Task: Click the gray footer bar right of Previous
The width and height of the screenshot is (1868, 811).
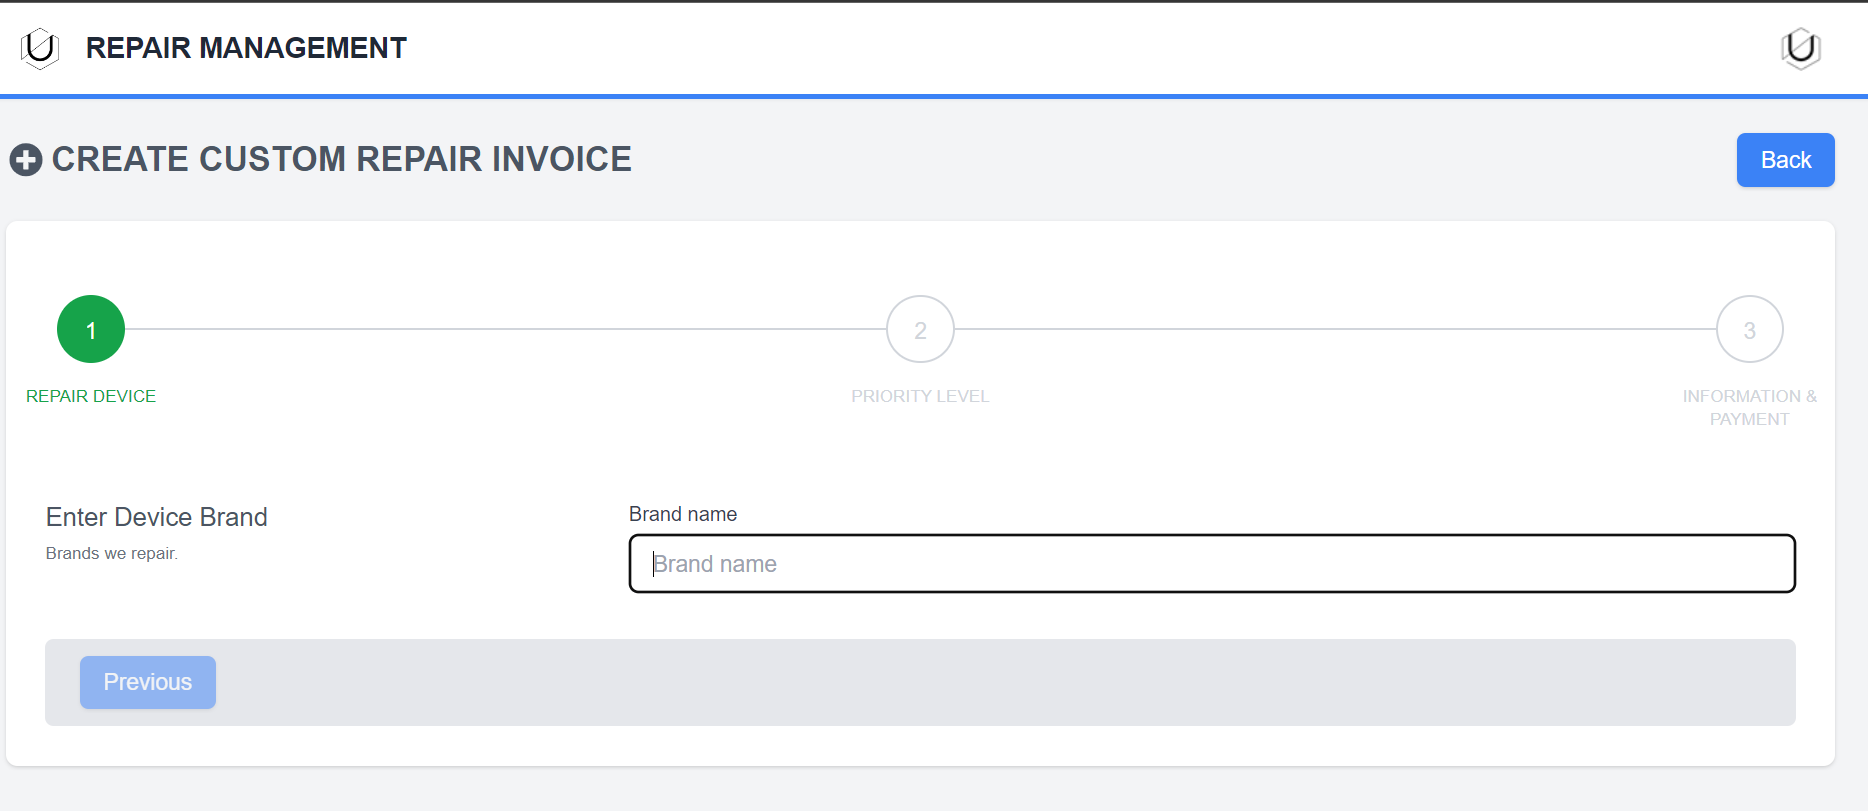Action: point(1000,682)
